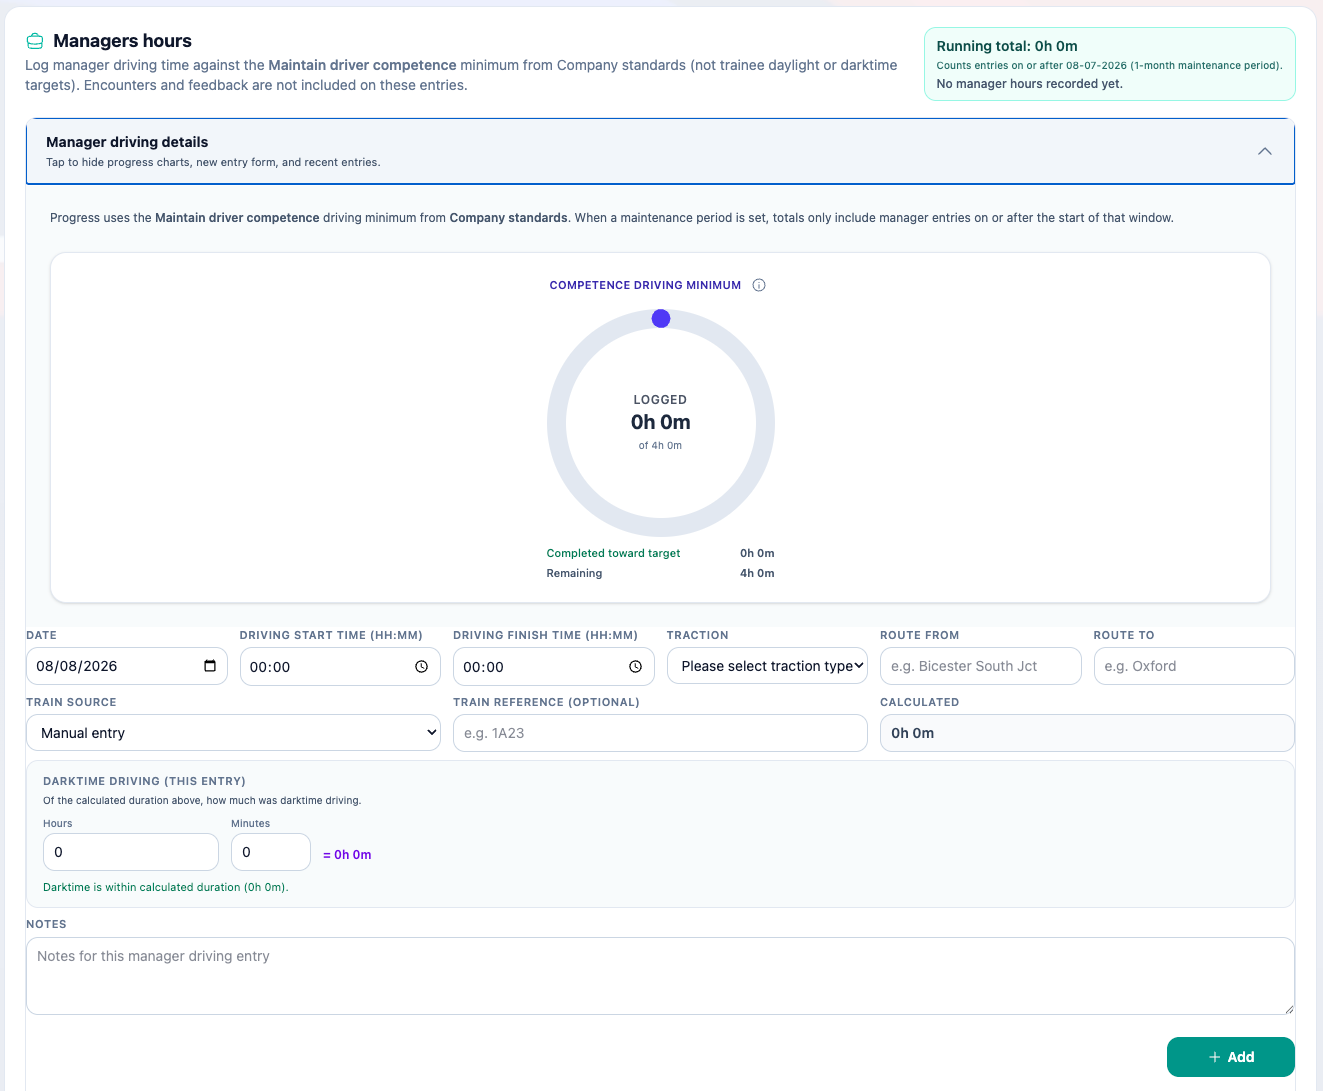Click the 'of 4h 0m' ring text
This screenshot has height=1091, width=1323.
pos(660,446)
